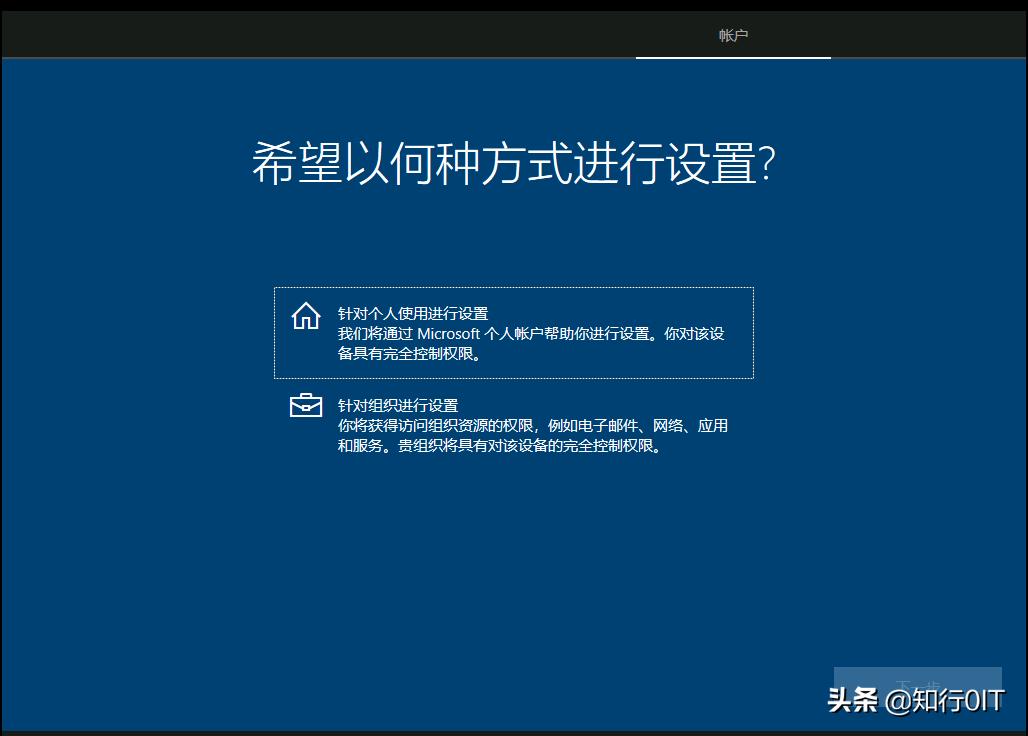Click the header bar label 帐户
The image size is (1028, 736).
733,34
